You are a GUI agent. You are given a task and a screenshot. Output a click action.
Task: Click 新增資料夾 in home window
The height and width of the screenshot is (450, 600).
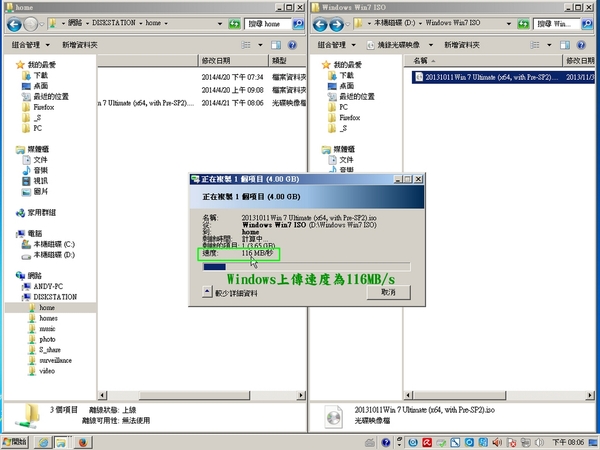pyautogui.click(x=80, y=45)
